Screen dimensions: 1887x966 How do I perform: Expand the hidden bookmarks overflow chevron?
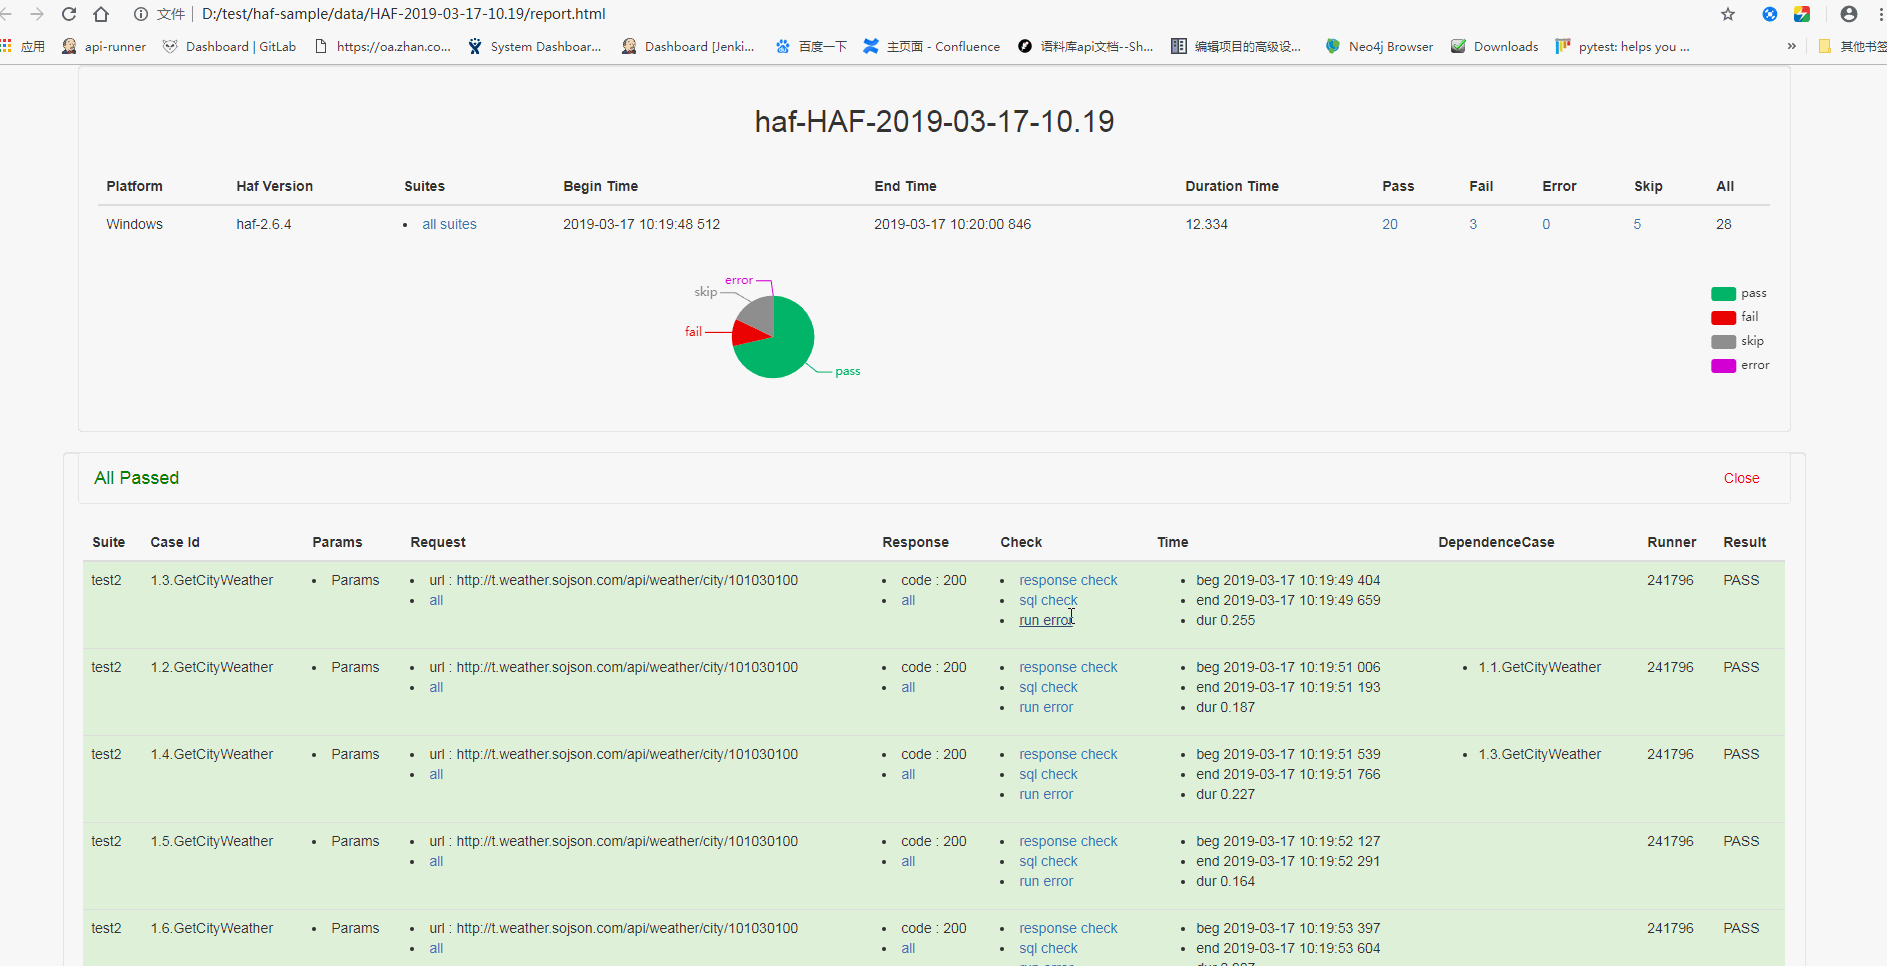pos(1791,46)
